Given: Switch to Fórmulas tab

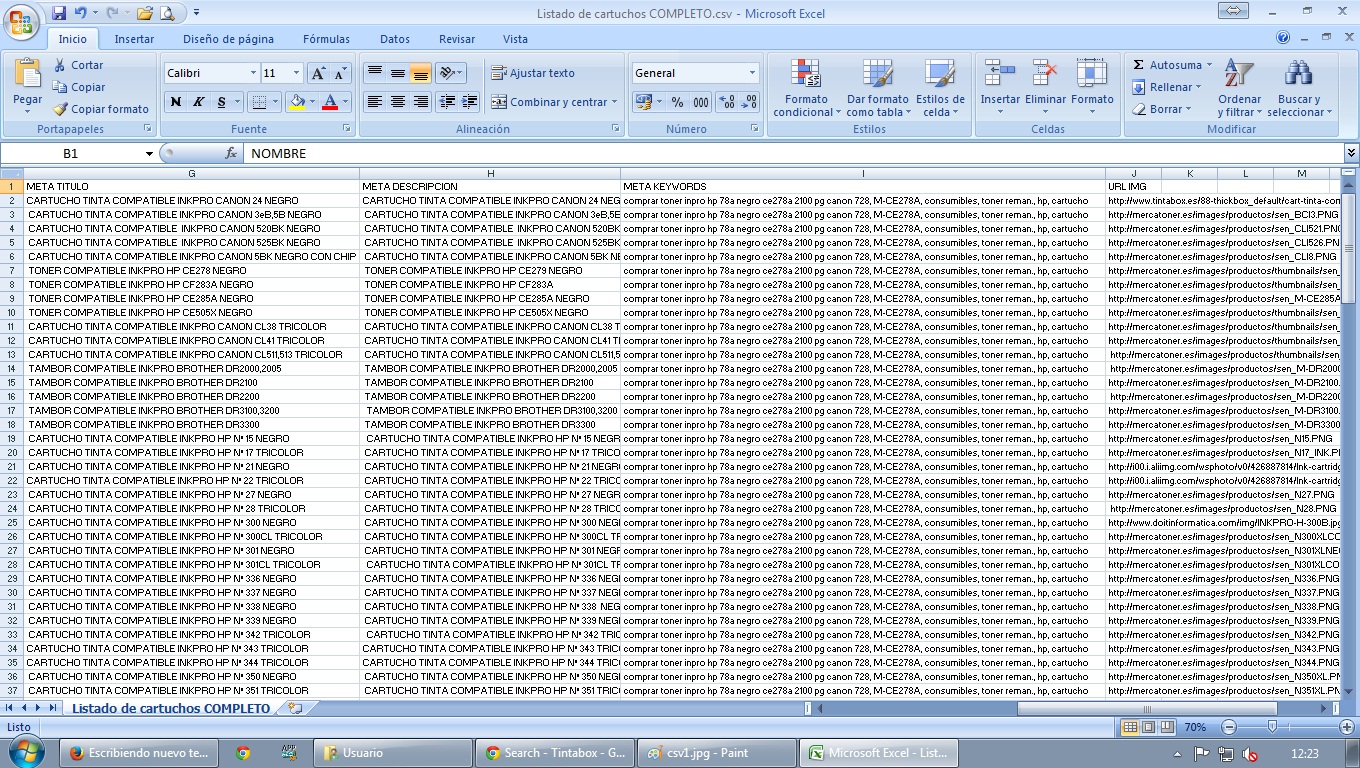Looking at the screenshot, I should point(326,39).
